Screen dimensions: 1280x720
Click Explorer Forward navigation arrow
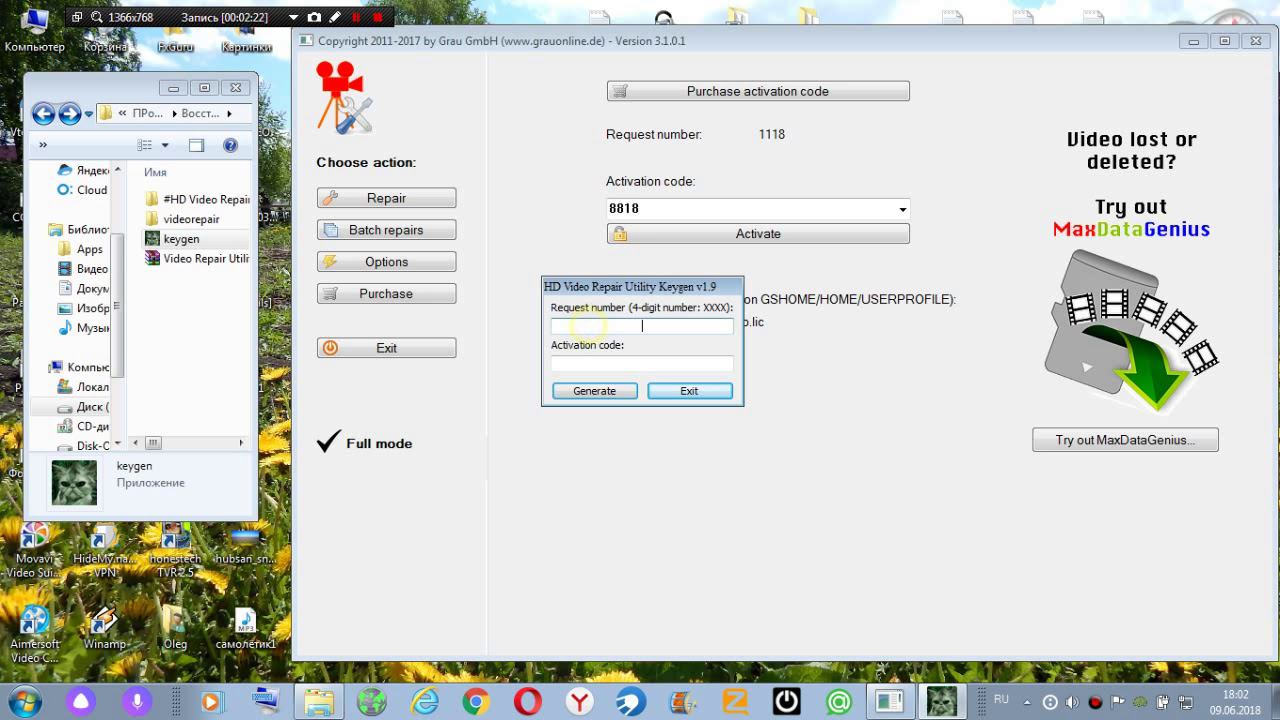pos(69,114)
